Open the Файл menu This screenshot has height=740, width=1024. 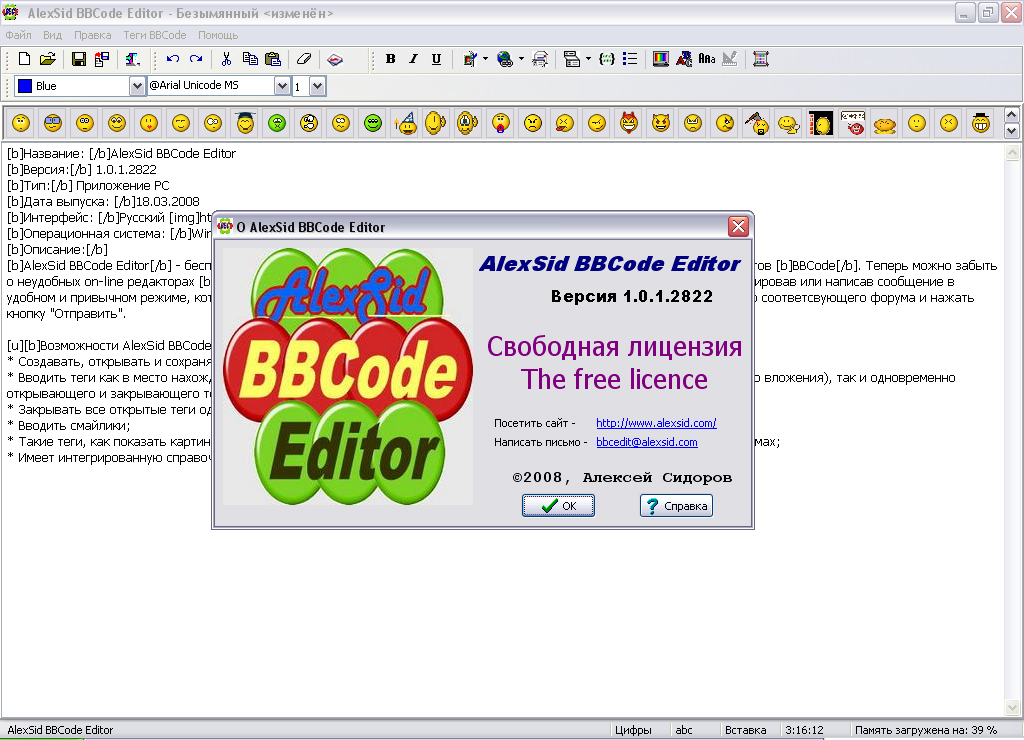(x=18, y=35)
